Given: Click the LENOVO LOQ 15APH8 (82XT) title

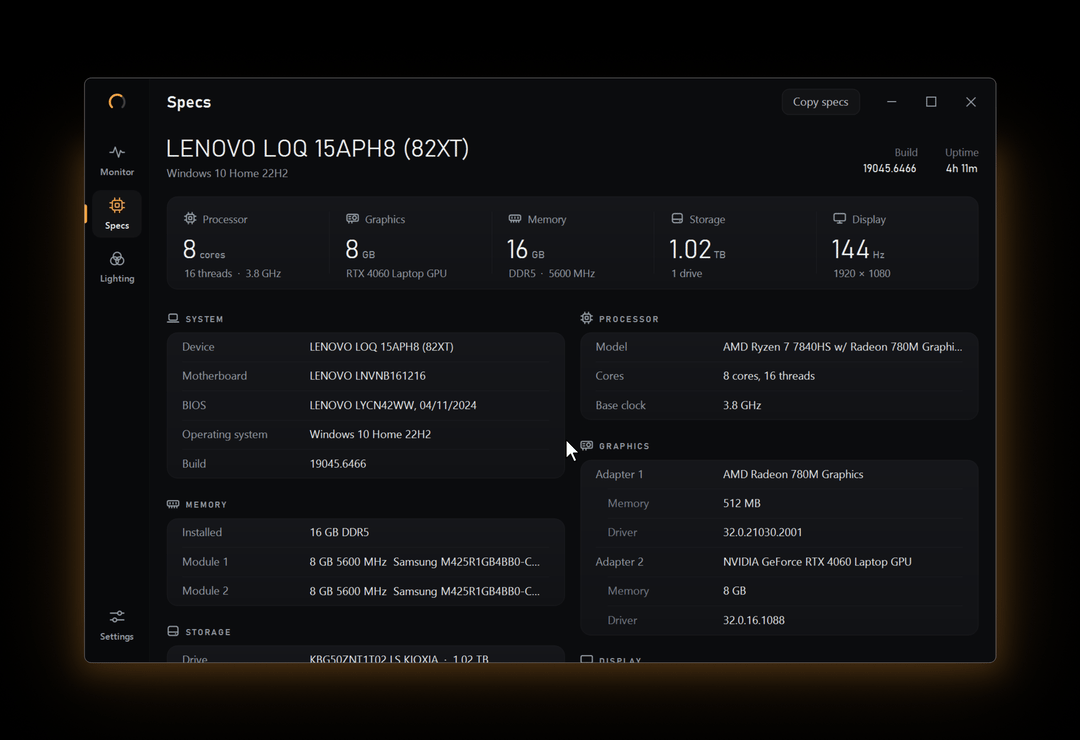Looking at the screenshot, I should (318, 148).
